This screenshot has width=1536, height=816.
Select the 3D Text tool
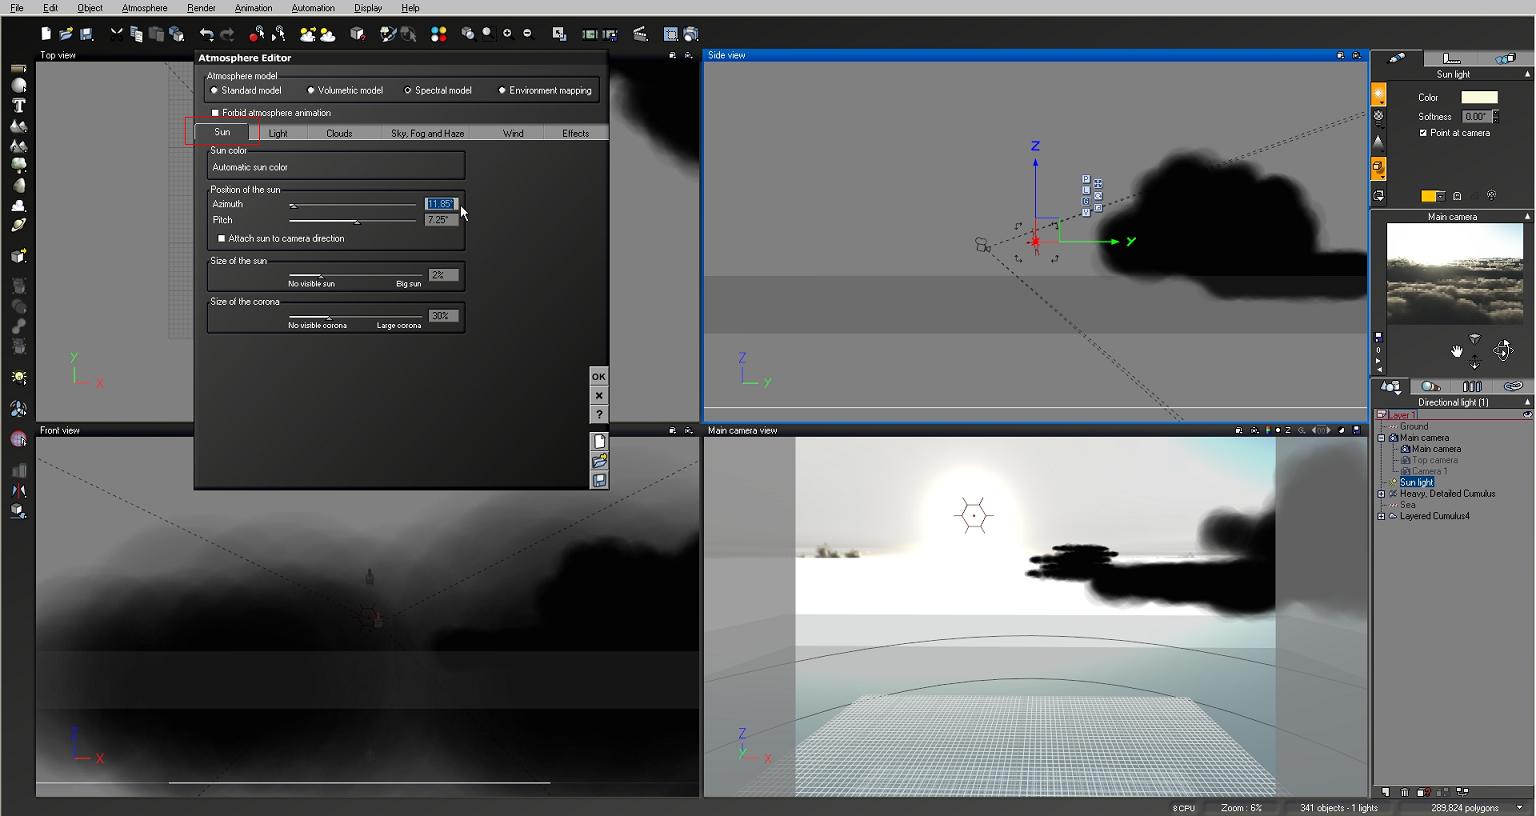tap(18, 106)
